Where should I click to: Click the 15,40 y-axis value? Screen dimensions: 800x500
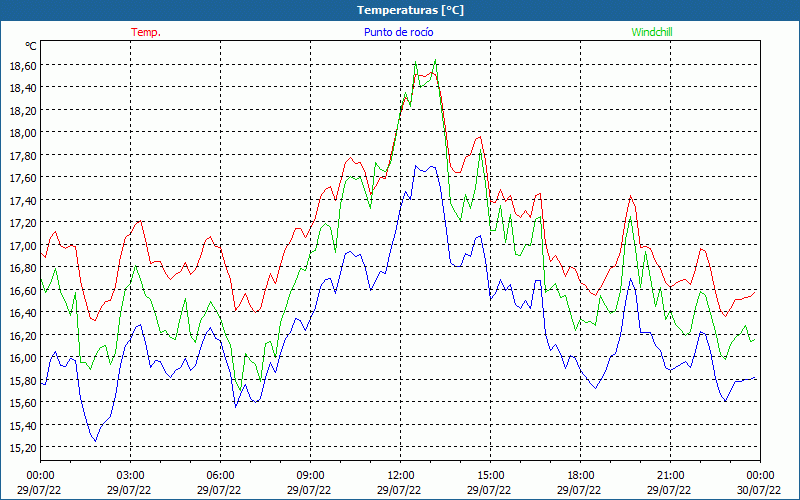(x=23, y=425)
